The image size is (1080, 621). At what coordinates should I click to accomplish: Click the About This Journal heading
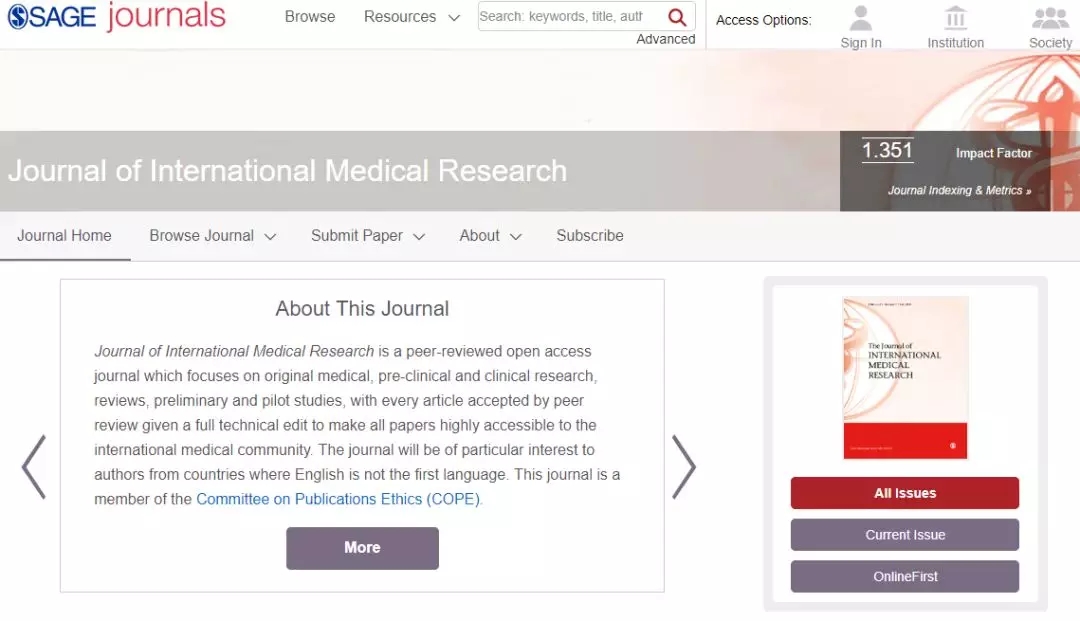point(362,308)
